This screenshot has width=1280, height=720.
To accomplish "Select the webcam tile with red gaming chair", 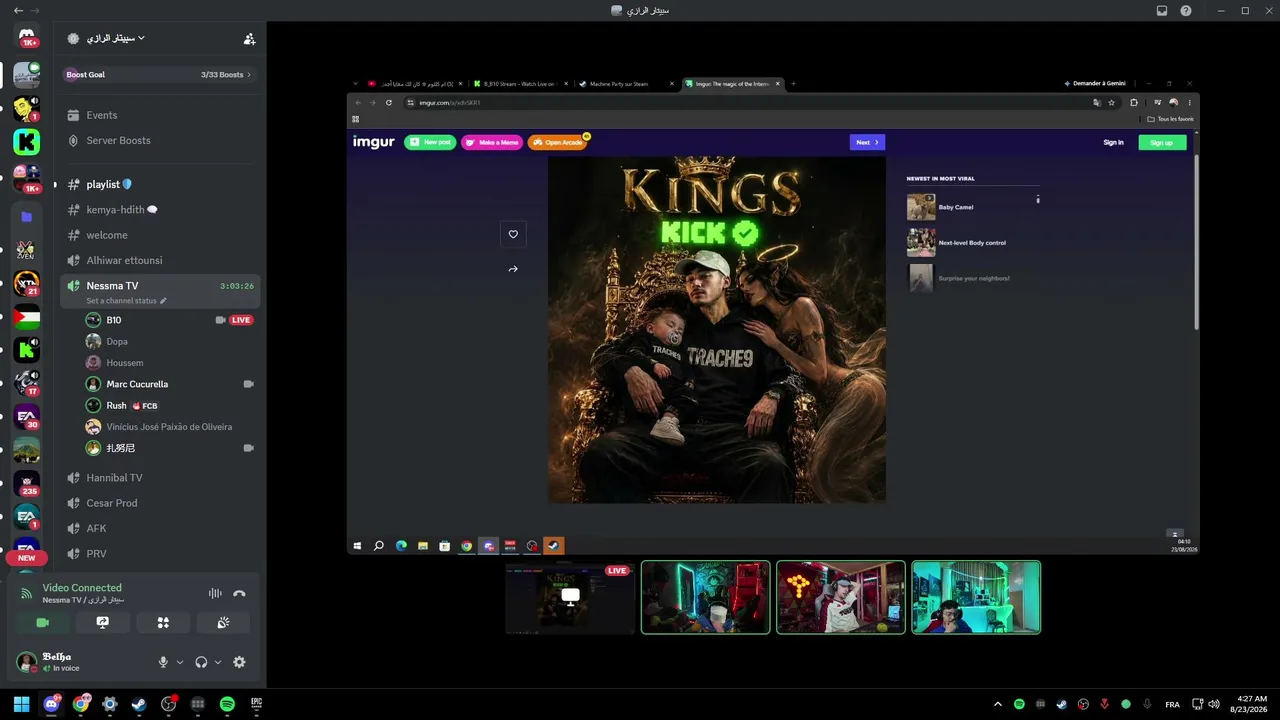I will (706, 597).
